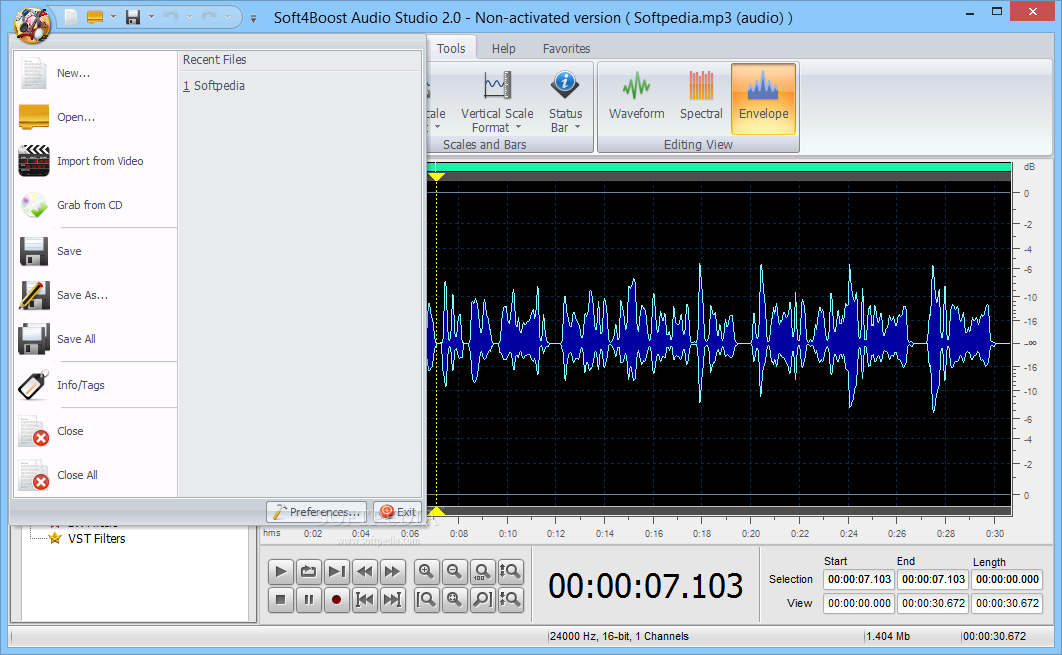Viewport: 1062px width, 655px height.
Task: Click '24000 Hz, 16-bit, 1 Channels' status text
Action: point(619,637)
